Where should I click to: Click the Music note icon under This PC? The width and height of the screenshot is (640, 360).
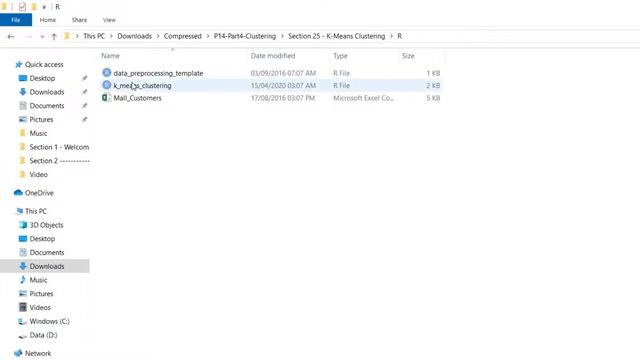pyautogui.click(x=23, y=280)
